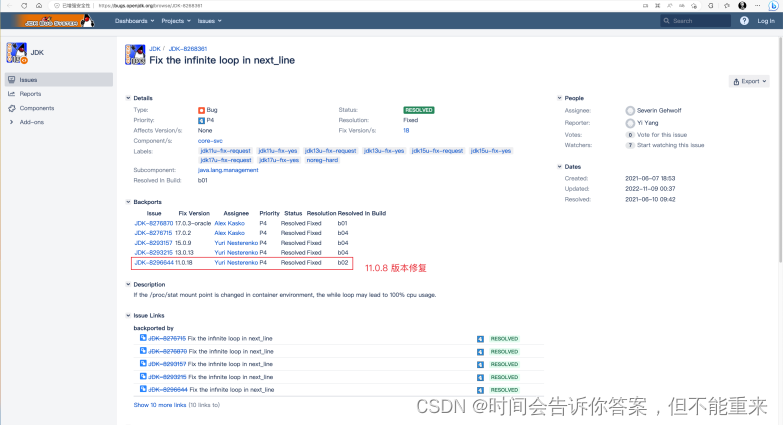This screenshot has height=425, width=783.
Task: Click Severin Gehwolf's avatar icon
Action: coord(630,110)
